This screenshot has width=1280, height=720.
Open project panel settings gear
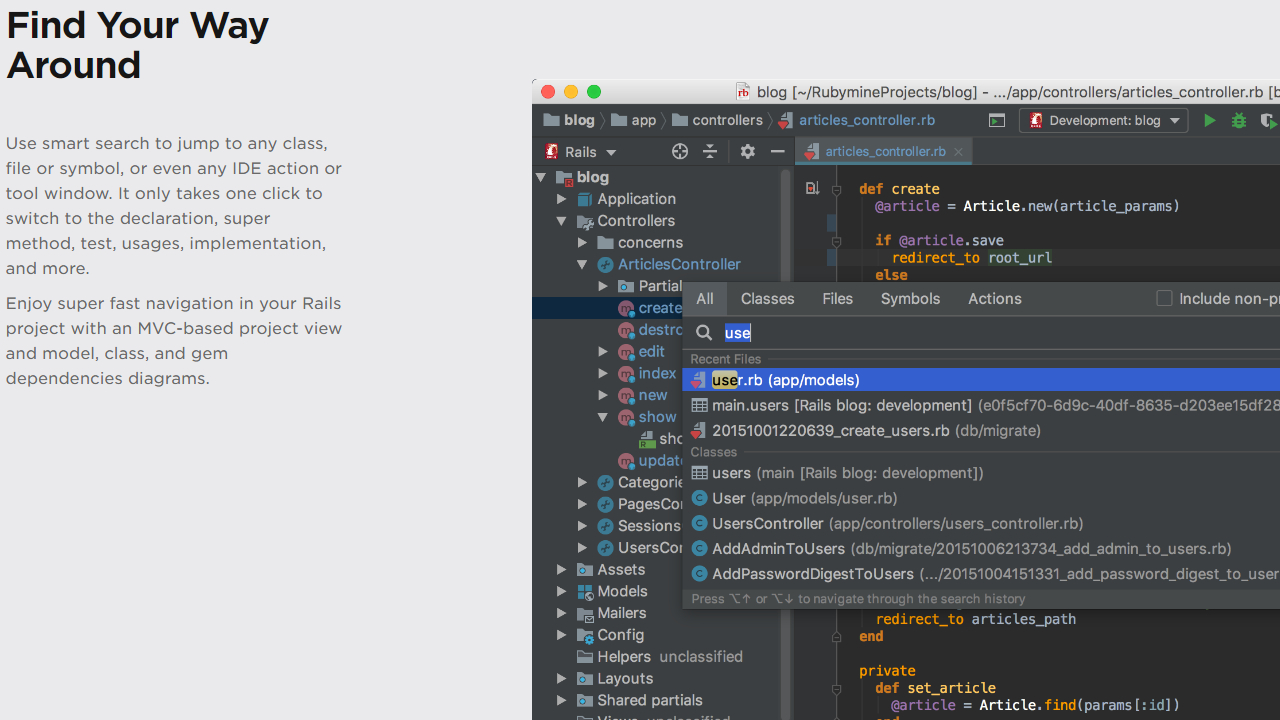coord(748,152)
